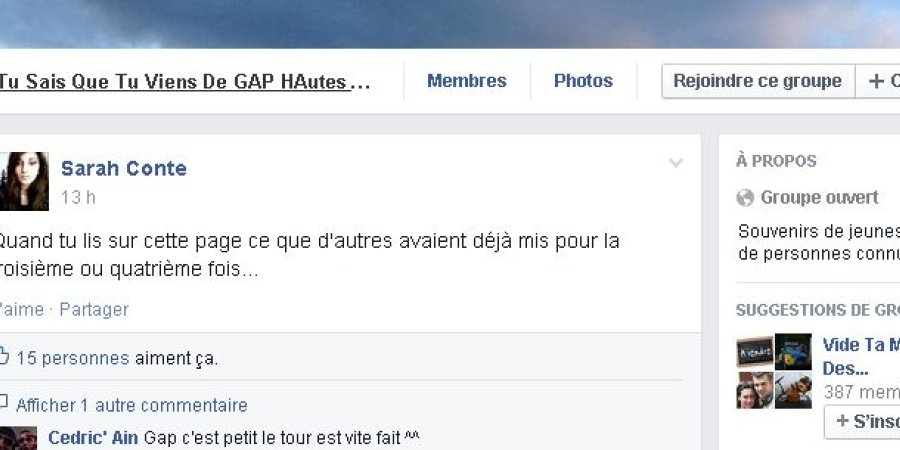Expand Afficher 1 autre commentaire
The image size is (900, 450).
[131, 405]
